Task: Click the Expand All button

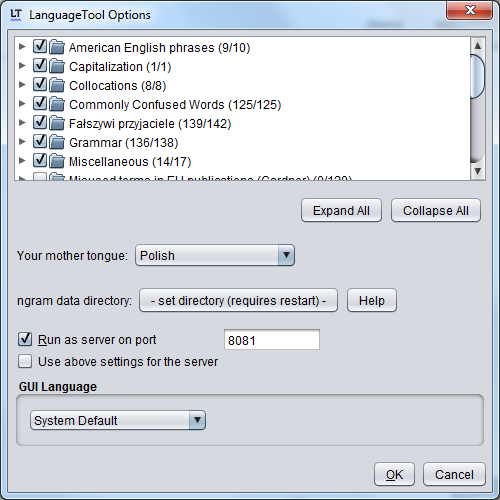Action: coord(341,210)
